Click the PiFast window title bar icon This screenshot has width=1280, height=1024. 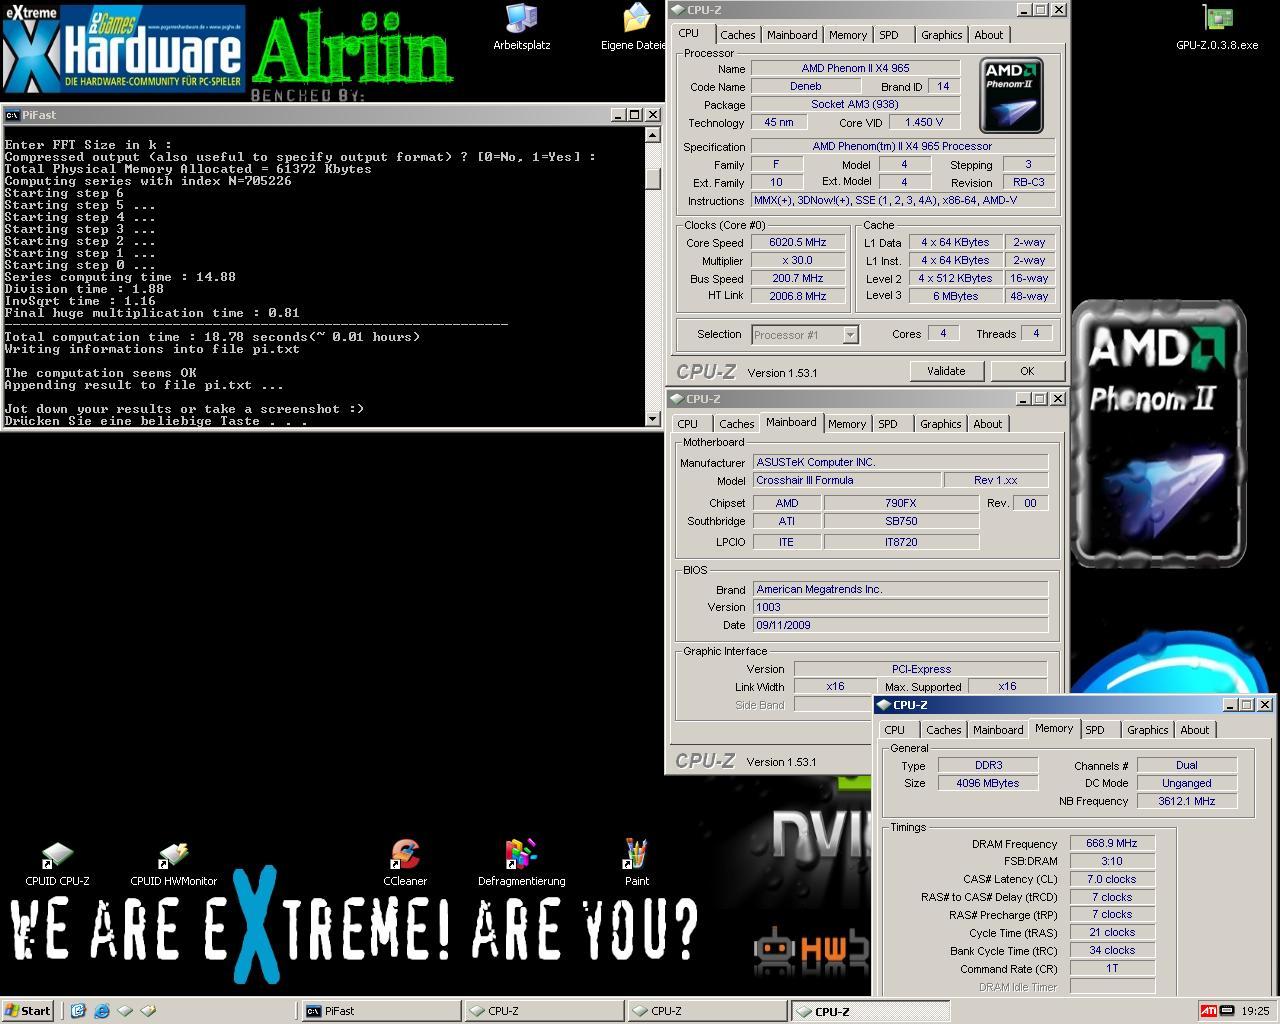pos(12,115)
